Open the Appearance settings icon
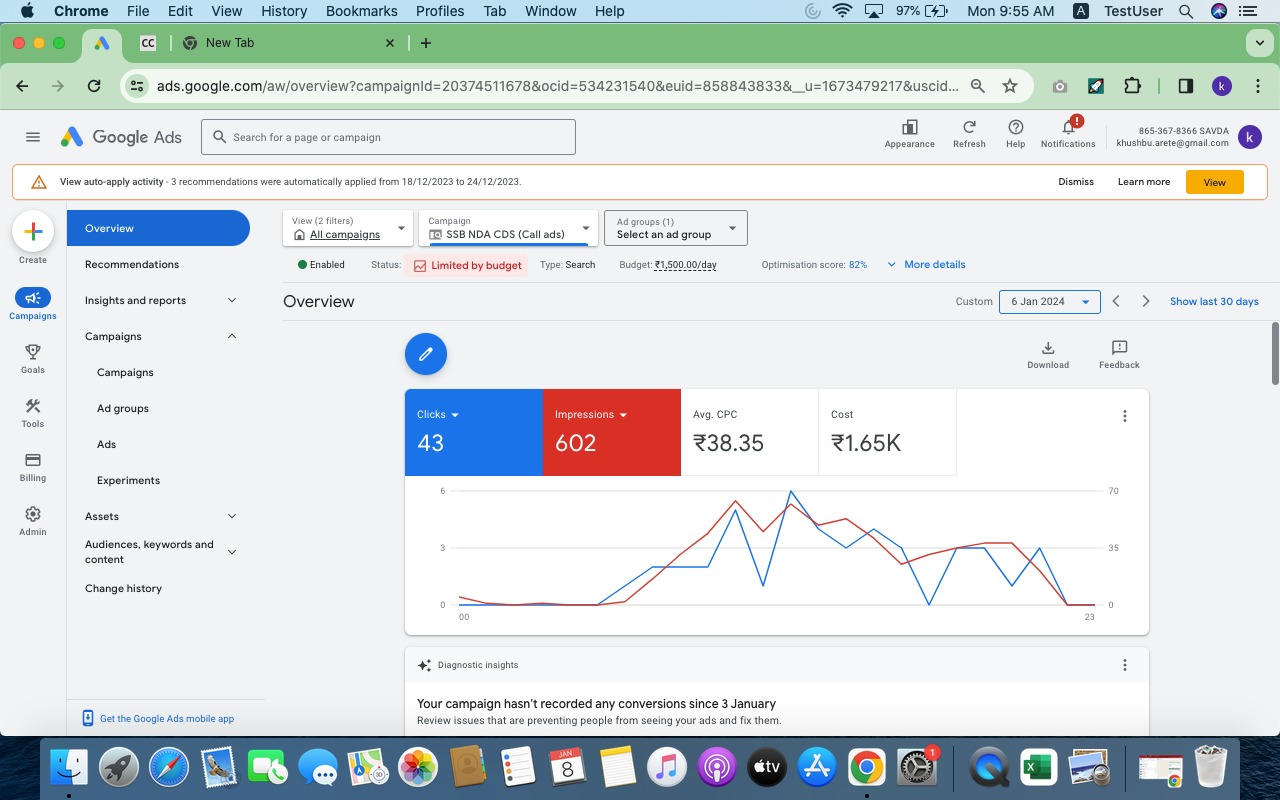 909,128
